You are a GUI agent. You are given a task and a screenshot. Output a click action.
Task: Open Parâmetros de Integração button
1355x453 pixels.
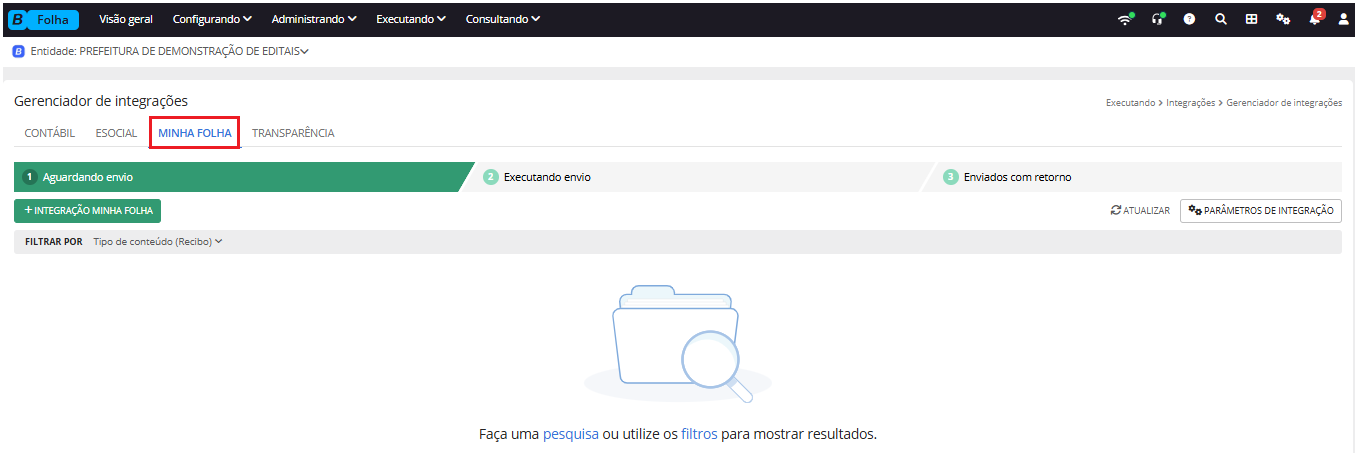click(x=1260, y=211)
